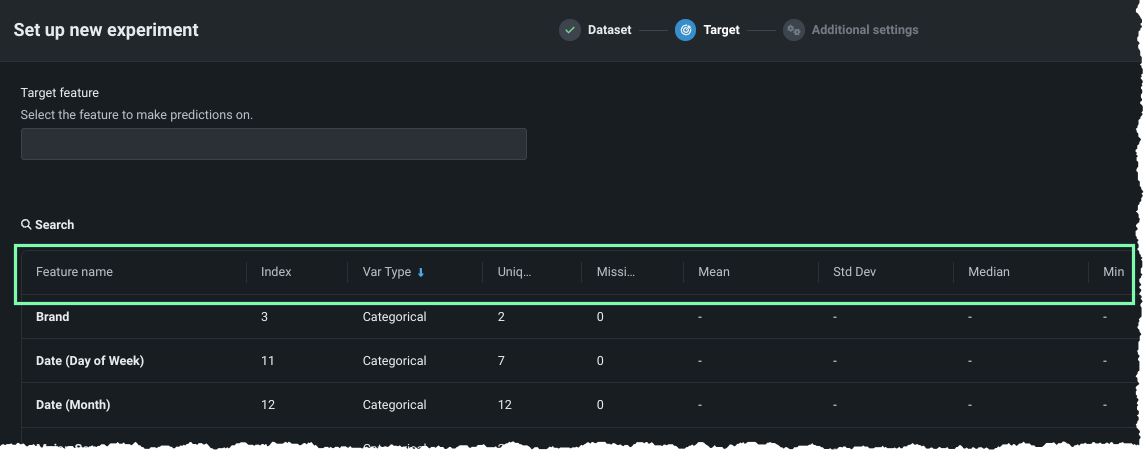Click the Missing column header
The height and width of the screenshot is (450, 1144).
point(615,272)
